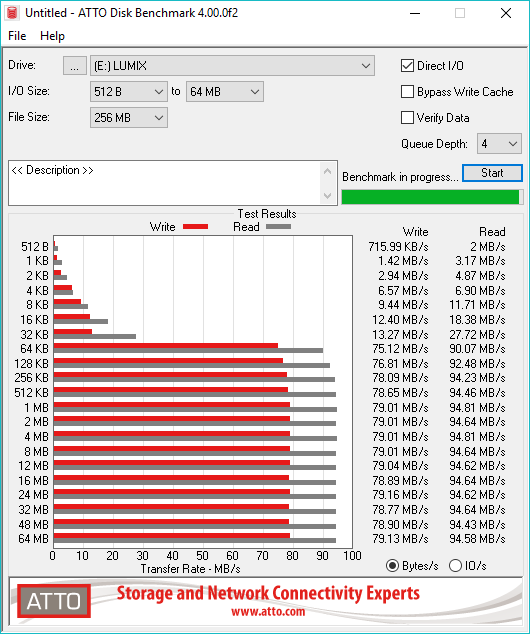The width and height of the screenshot is (530, 634).
Task: Click the Start button
Action: point(492,173)
